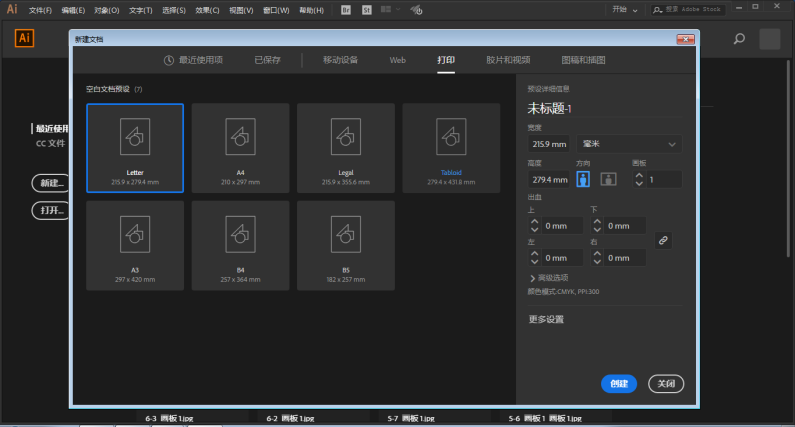Open the 窗口(W) menu
The height and width of the screenshot is (427, 795).
tap(276, 10)
